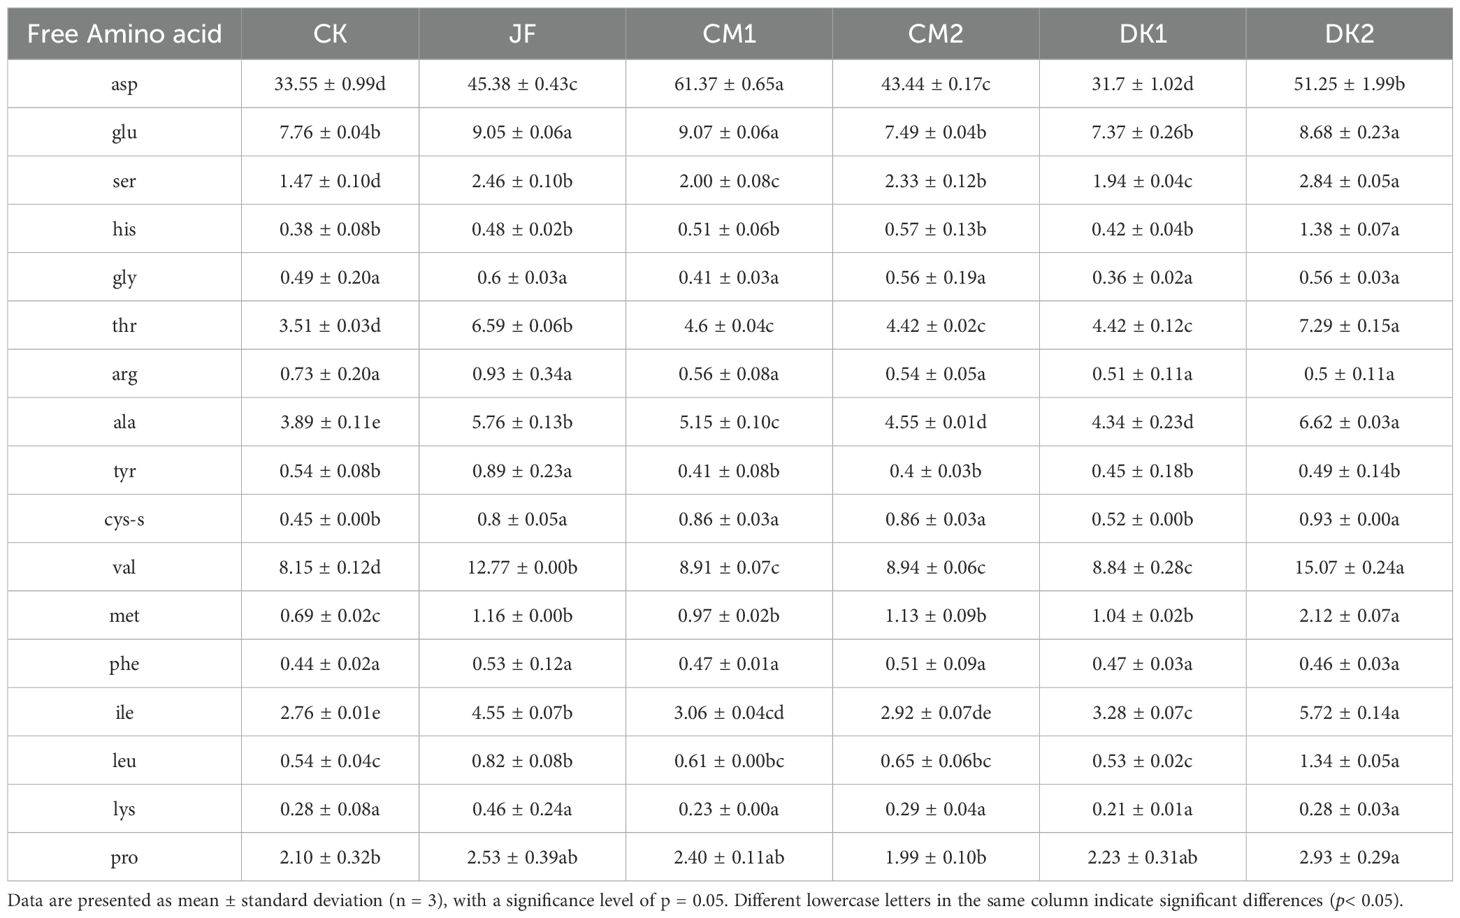Click the DK2 column header
This screenshot has height=918, width=1460.
[1349, 34]
